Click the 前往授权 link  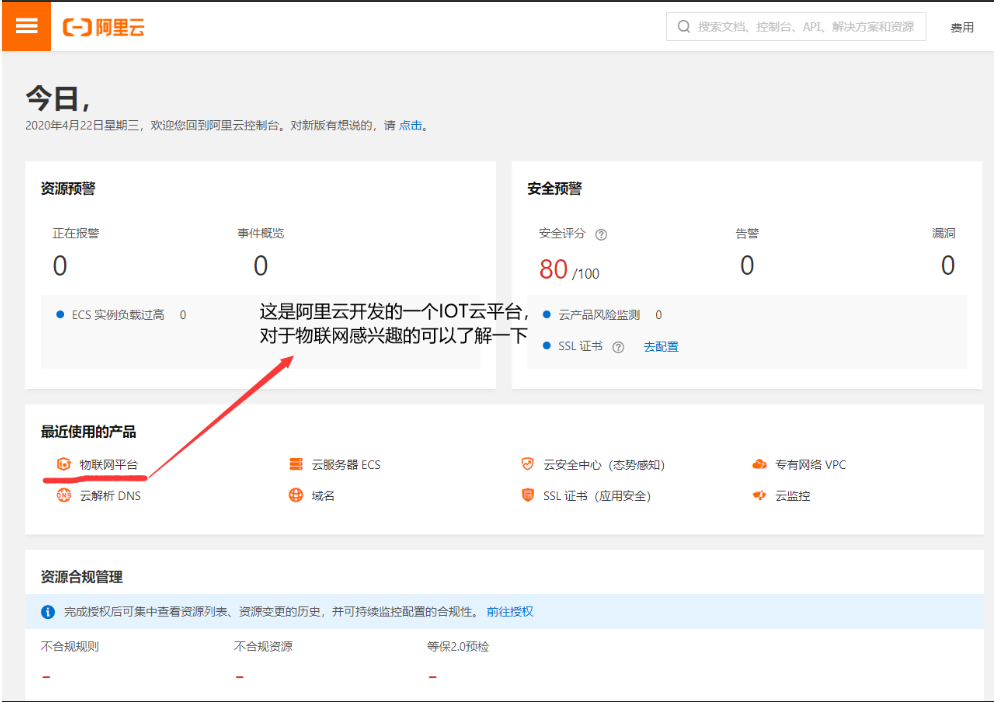pos(510,612)
